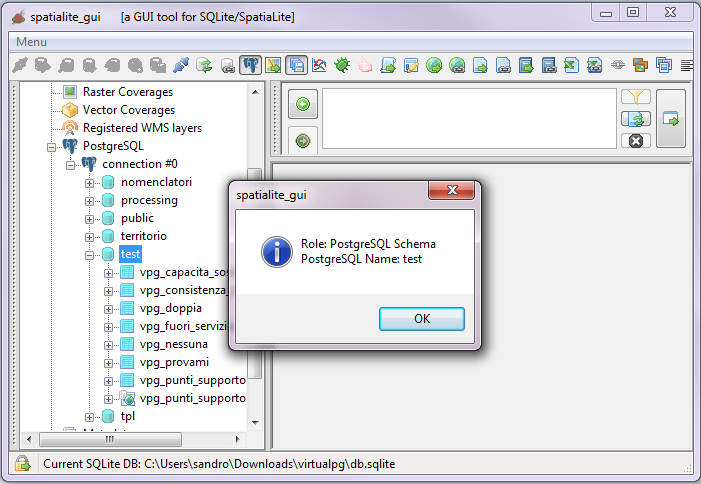Expand the public schema
Screen dimensions: 701x484
tap(89, 219)
